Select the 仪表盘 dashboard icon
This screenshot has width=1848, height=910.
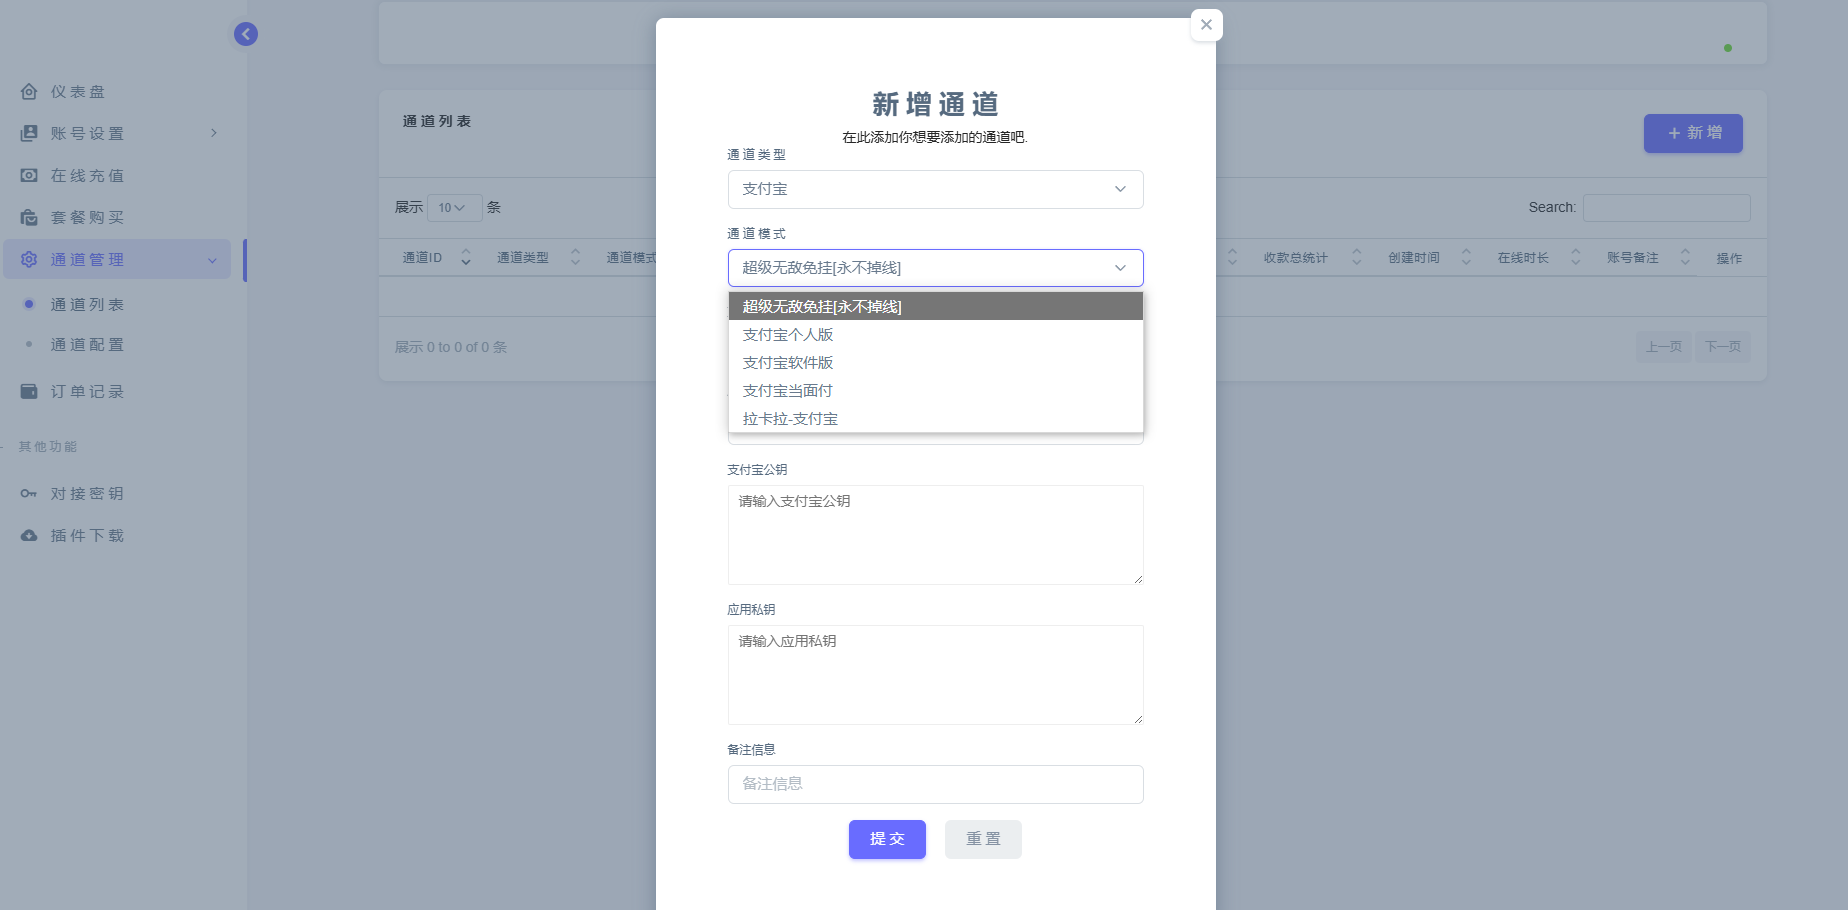29,91
